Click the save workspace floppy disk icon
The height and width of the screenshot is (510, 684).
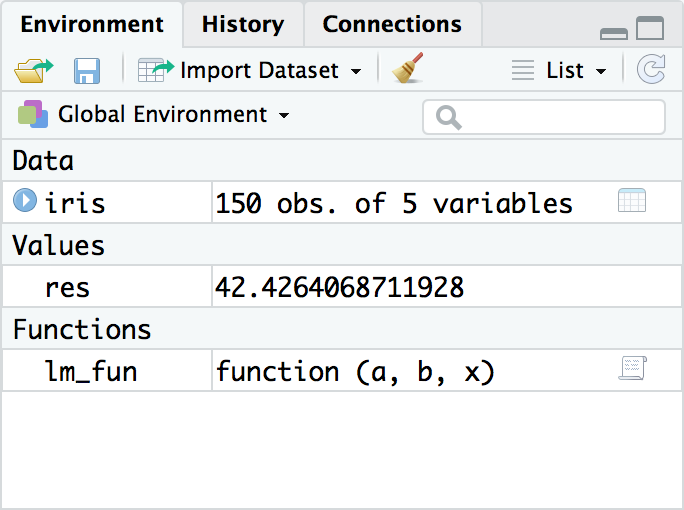click(87, 71)
